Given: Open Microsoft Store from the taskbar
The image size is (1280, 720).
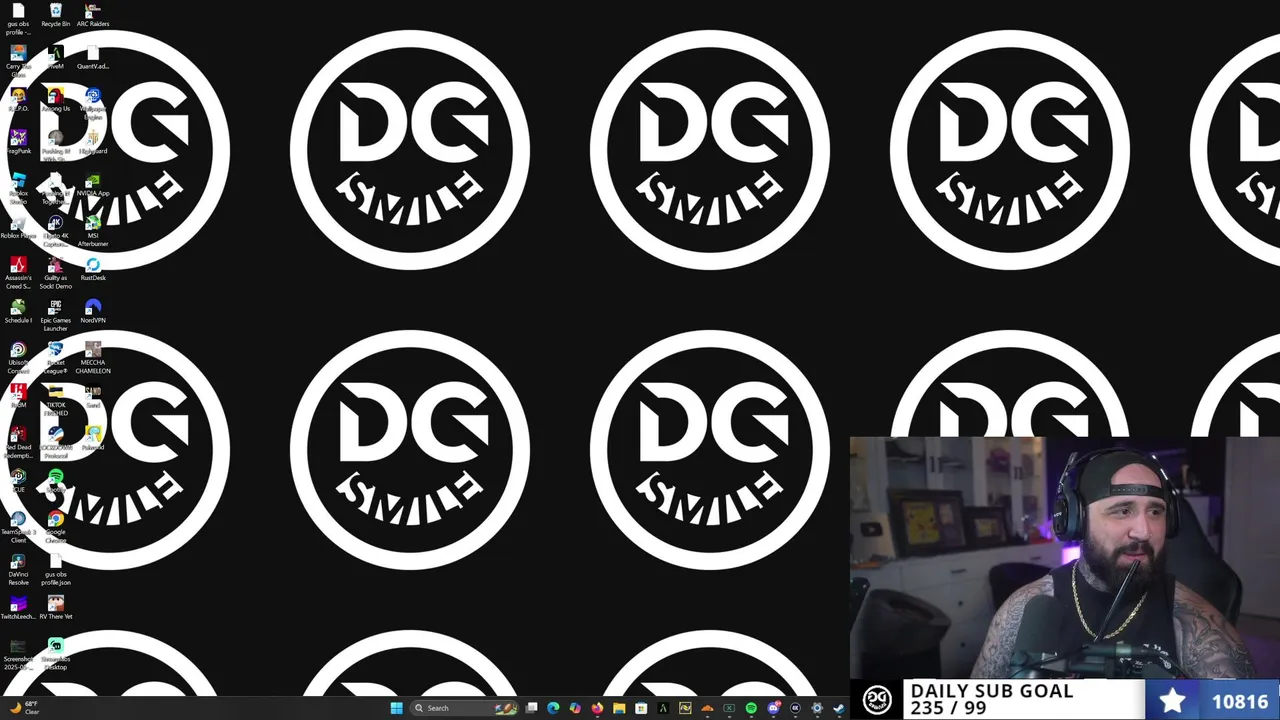Looking at the screenshot, I should click(x=641, y=708).
